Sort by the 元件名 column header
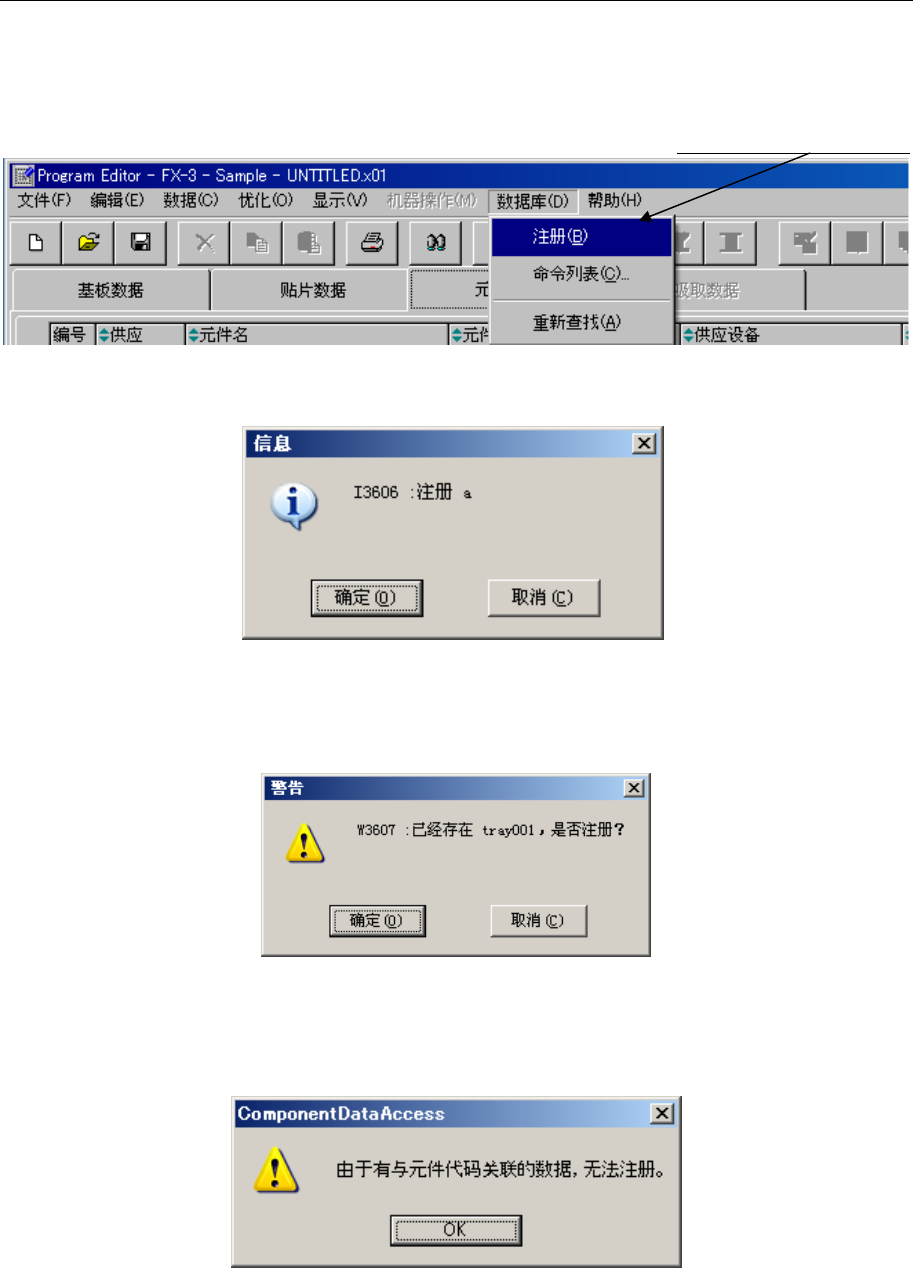Screen dimensions: 913x1268 point(316,335)
